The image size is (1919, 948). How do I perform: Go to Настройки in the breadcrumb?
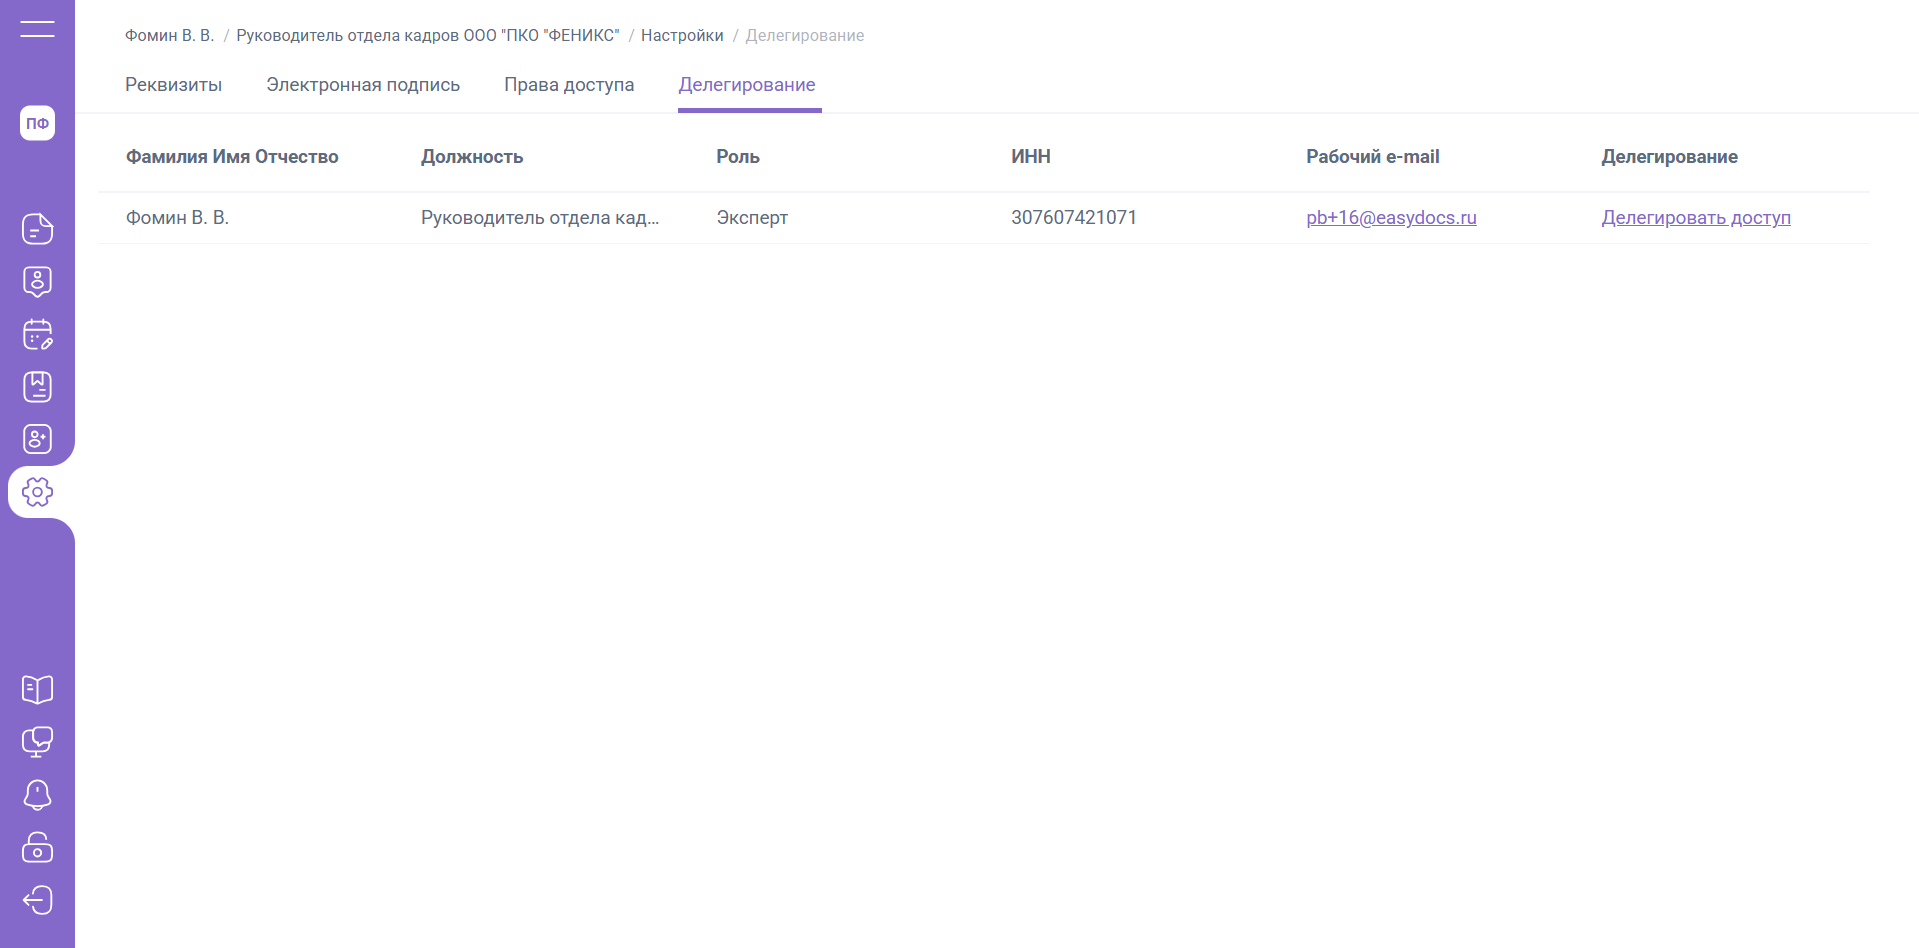click(x=682, y=36)
